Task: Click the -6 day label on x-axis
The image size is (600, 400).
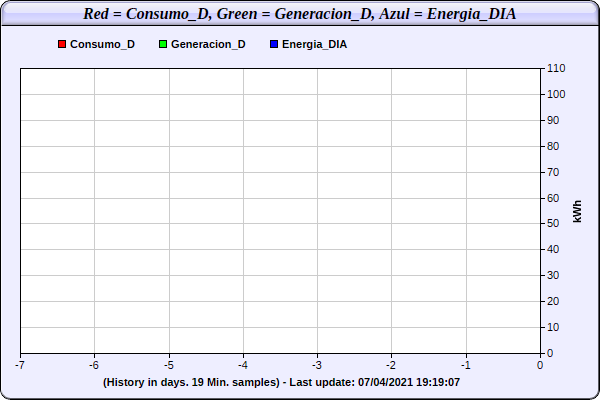Action: coord(94,365)
